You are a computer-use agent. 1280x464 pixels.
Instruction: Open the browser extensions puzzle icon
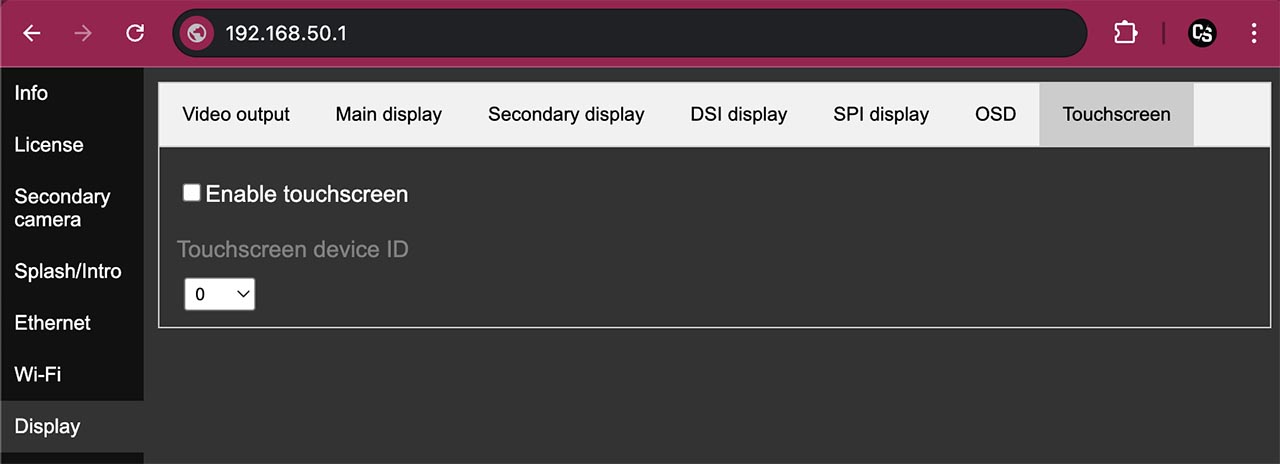click(1125, 33)
